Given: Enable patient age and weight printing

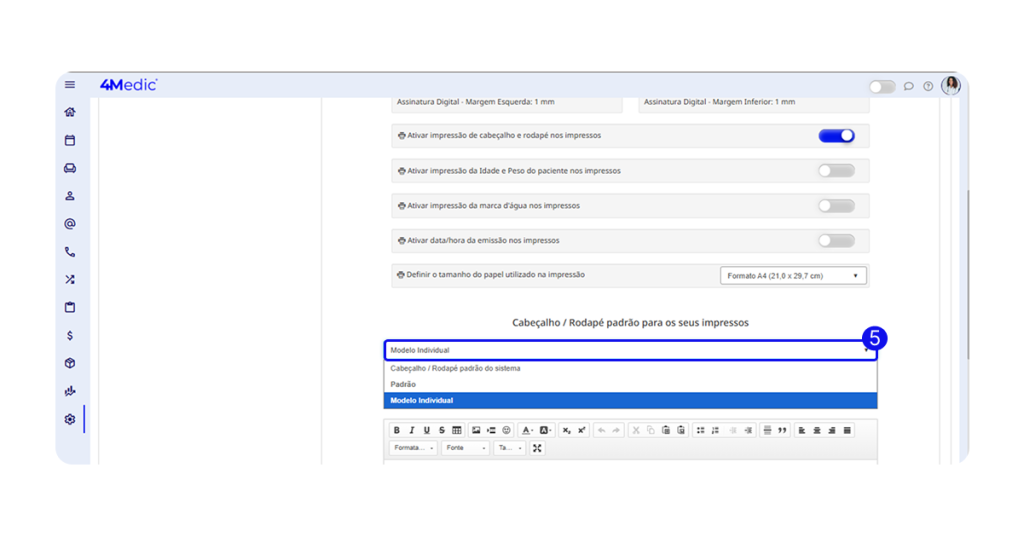Looking at the screenshot, I should point(836,171).
